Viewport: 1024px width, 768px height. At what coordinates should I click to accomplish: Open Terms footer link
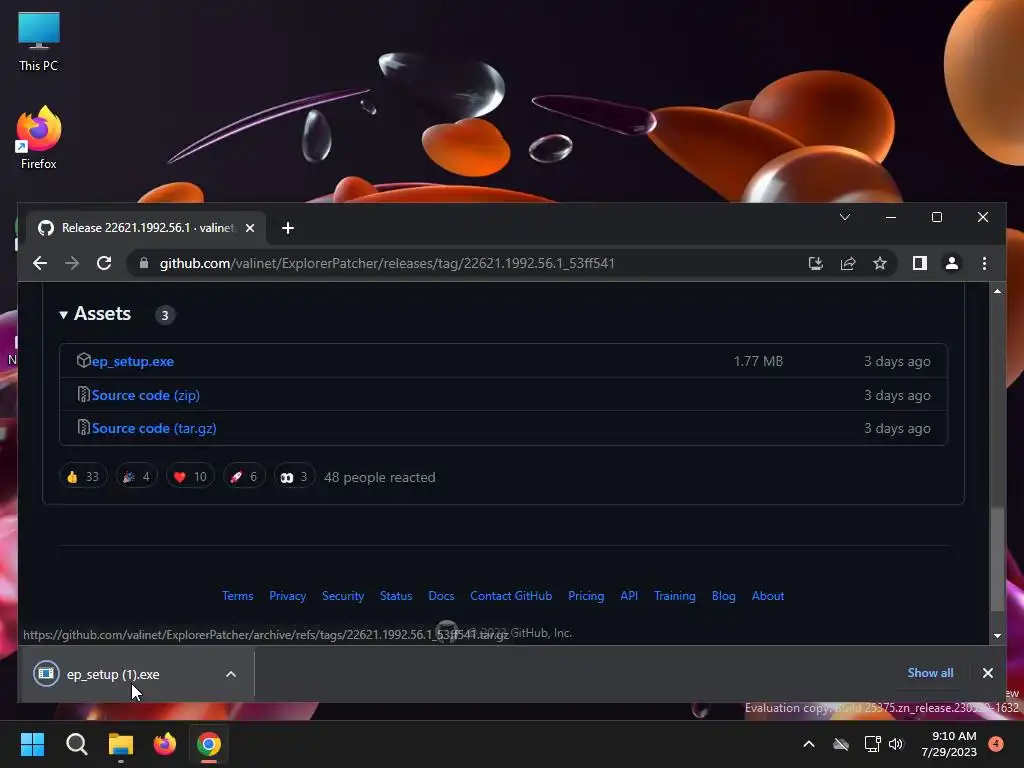tap(238, 596)
